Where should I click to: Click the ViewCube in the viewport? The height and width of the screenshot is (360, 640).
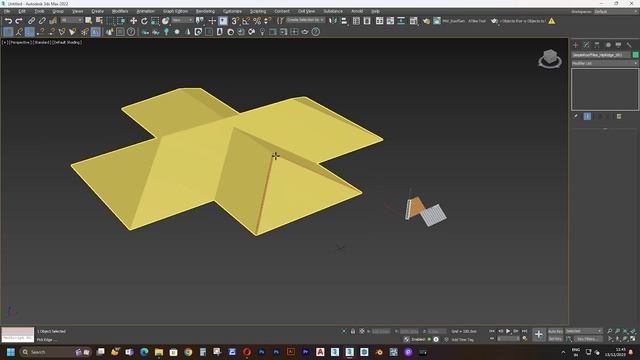(x=550, y=58)
